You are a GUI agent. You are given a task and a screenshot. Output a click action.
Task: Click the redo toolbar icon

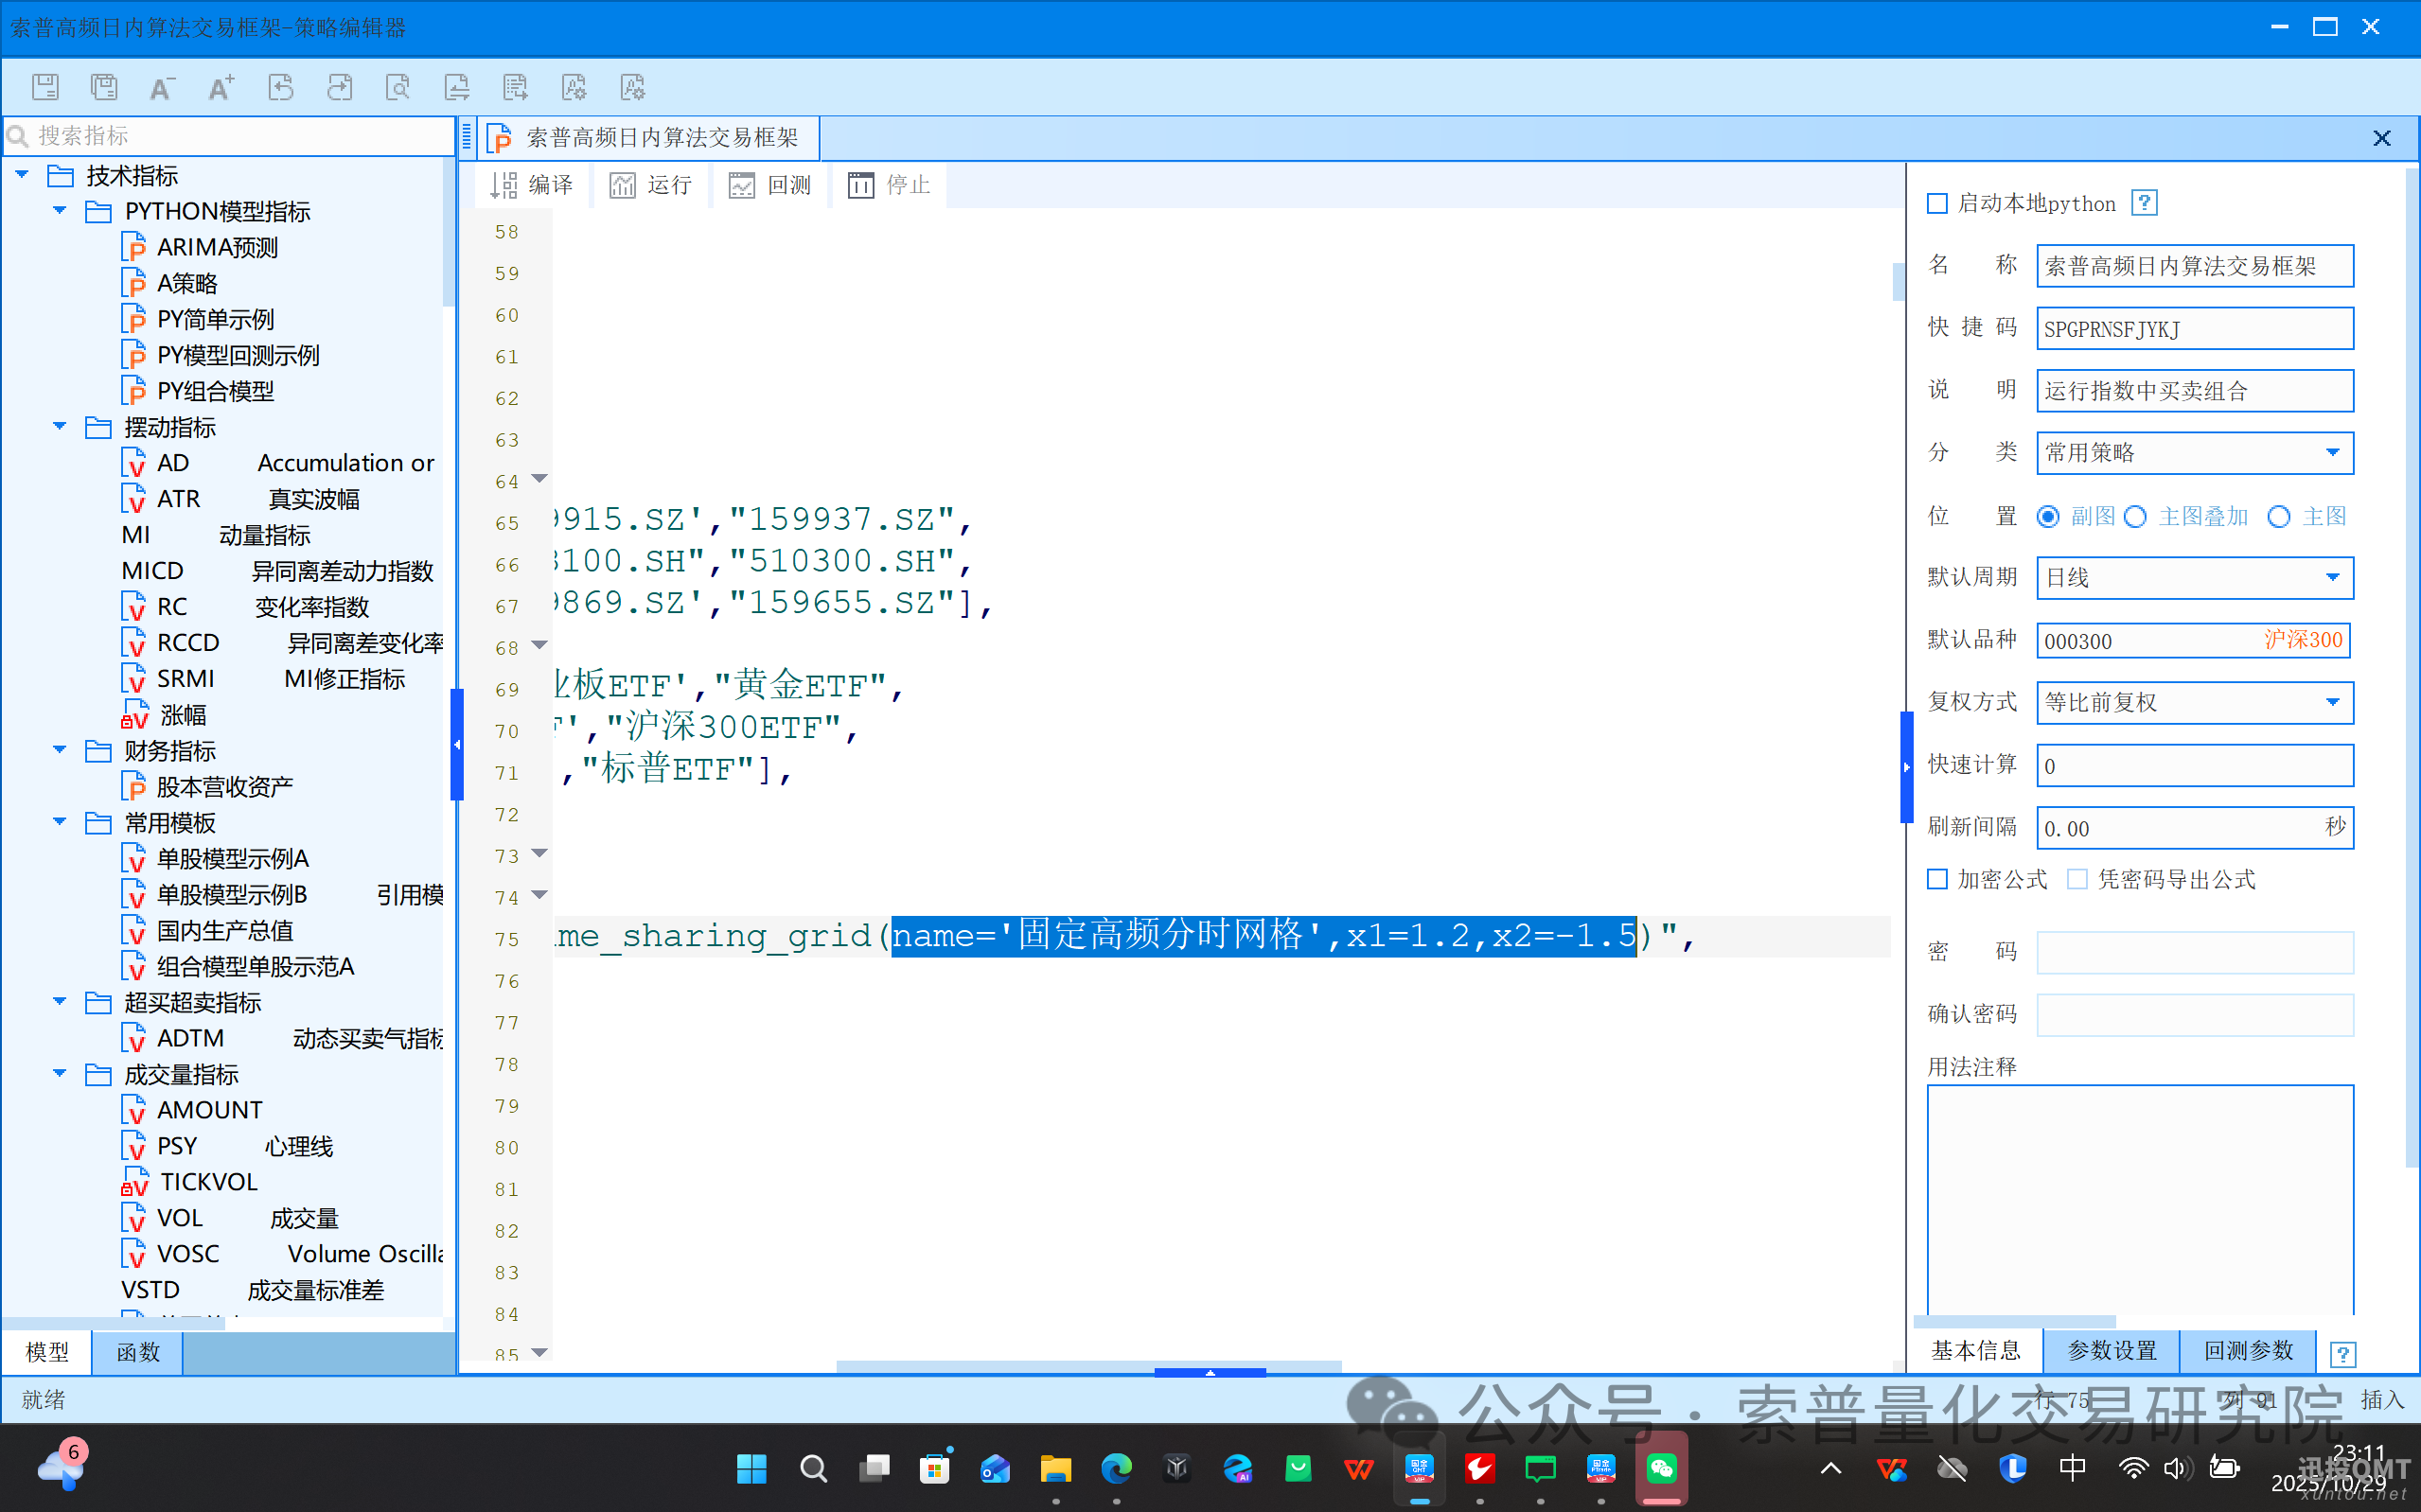(x=339, y=87)
